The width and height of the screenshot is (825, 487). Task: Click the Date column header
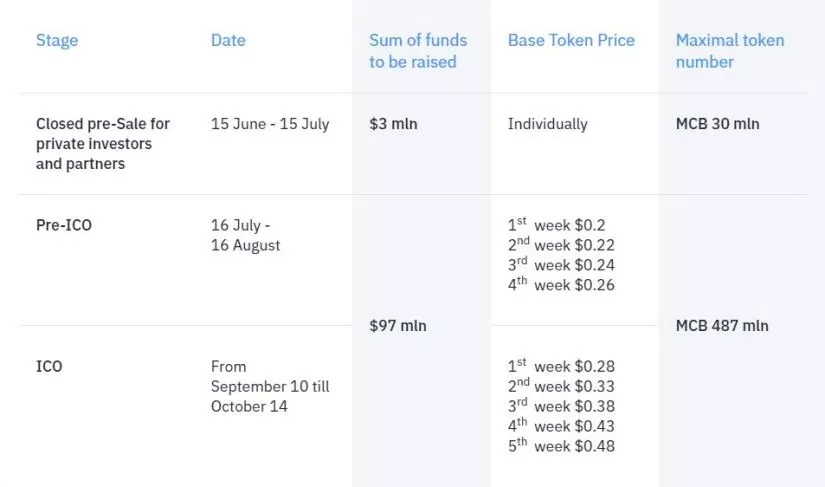(x=228, y=41)
